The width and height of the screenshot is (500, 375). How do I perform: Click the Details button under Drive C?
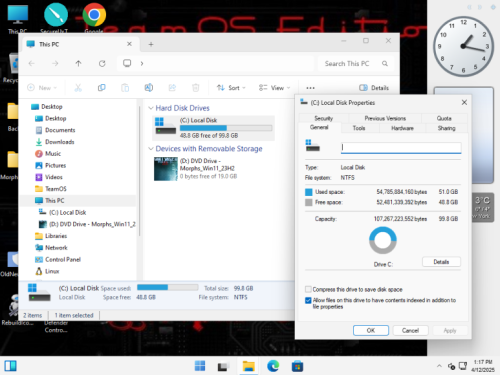(x=441, y=262)
